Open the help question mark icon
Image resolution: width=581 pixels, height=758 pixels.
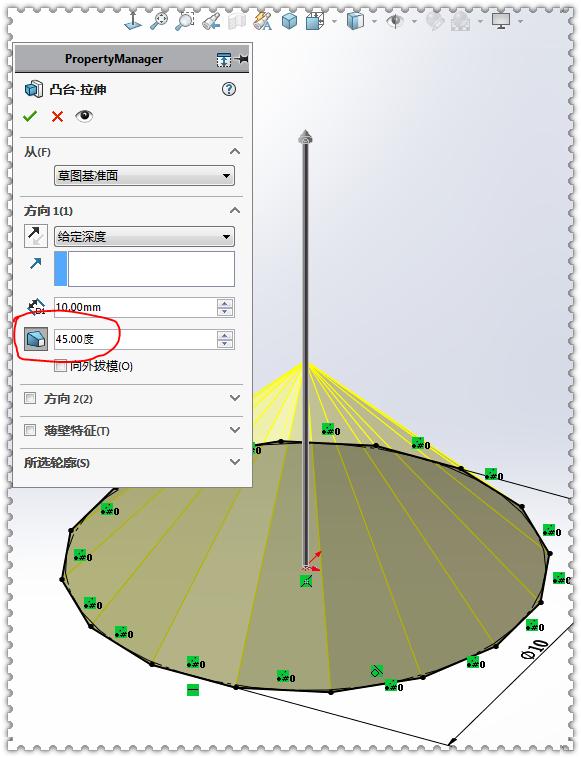pyautogui.click(x=229, y=89)
